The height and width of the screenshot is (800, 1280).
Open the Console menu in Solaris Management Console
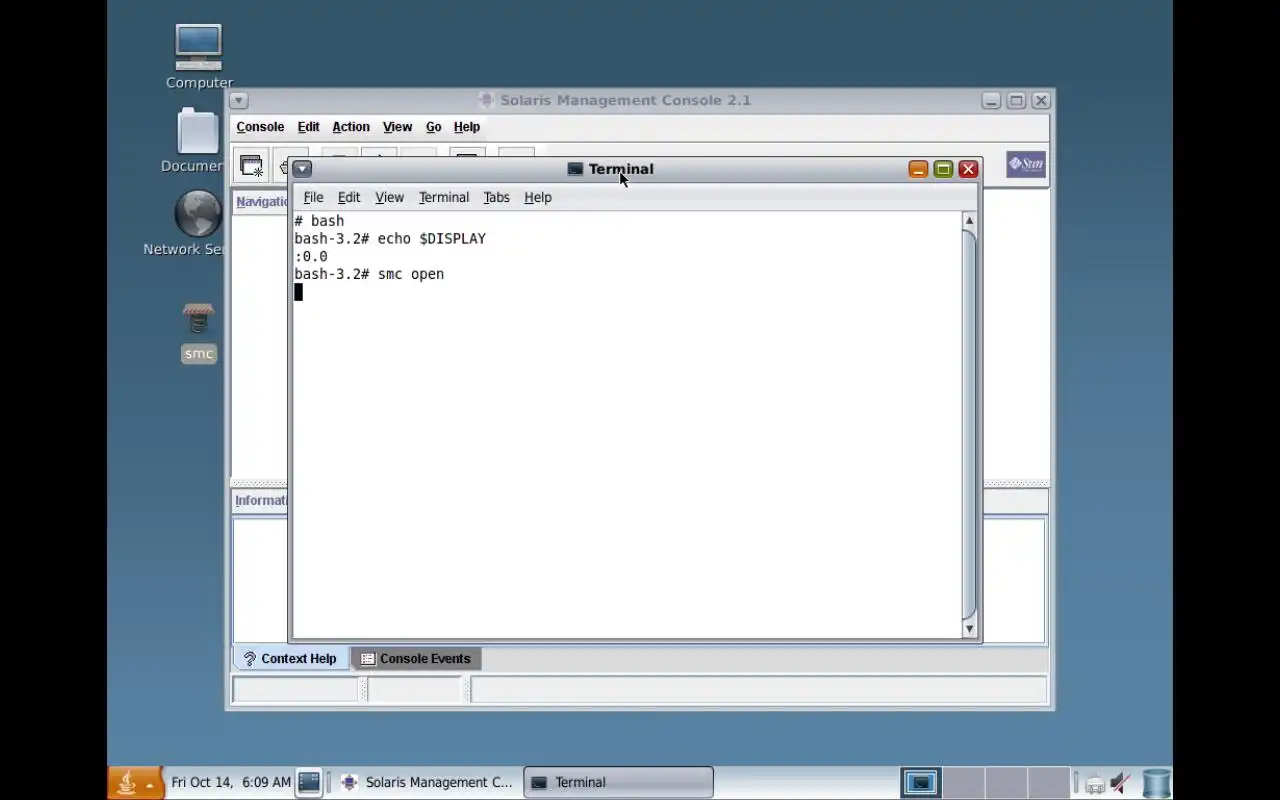click(x=260, y=127)
